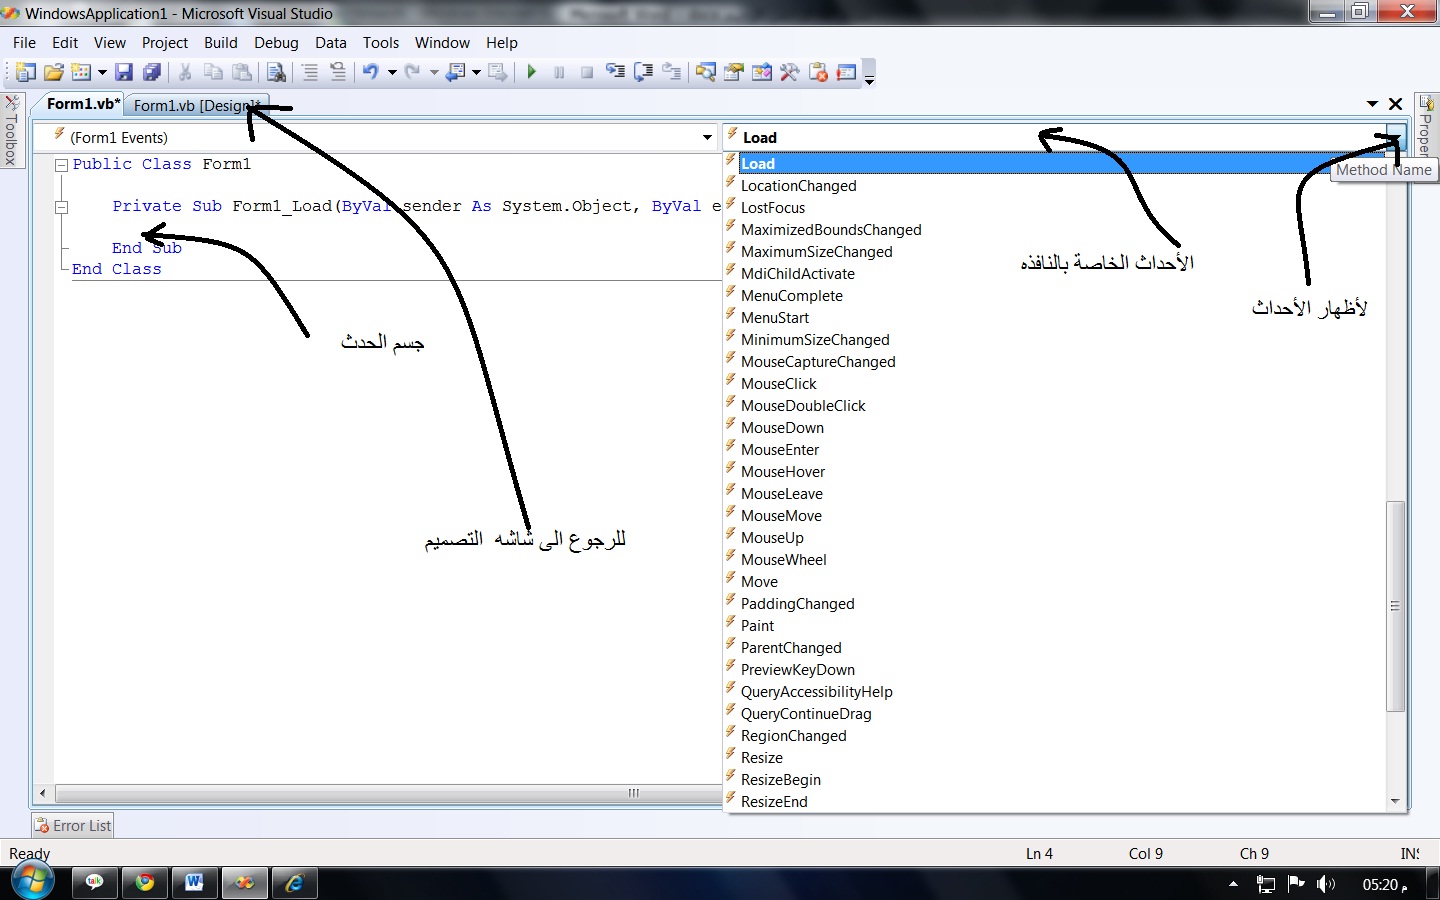
Task: Open the Windows Start button
Action: pos(32,882)
